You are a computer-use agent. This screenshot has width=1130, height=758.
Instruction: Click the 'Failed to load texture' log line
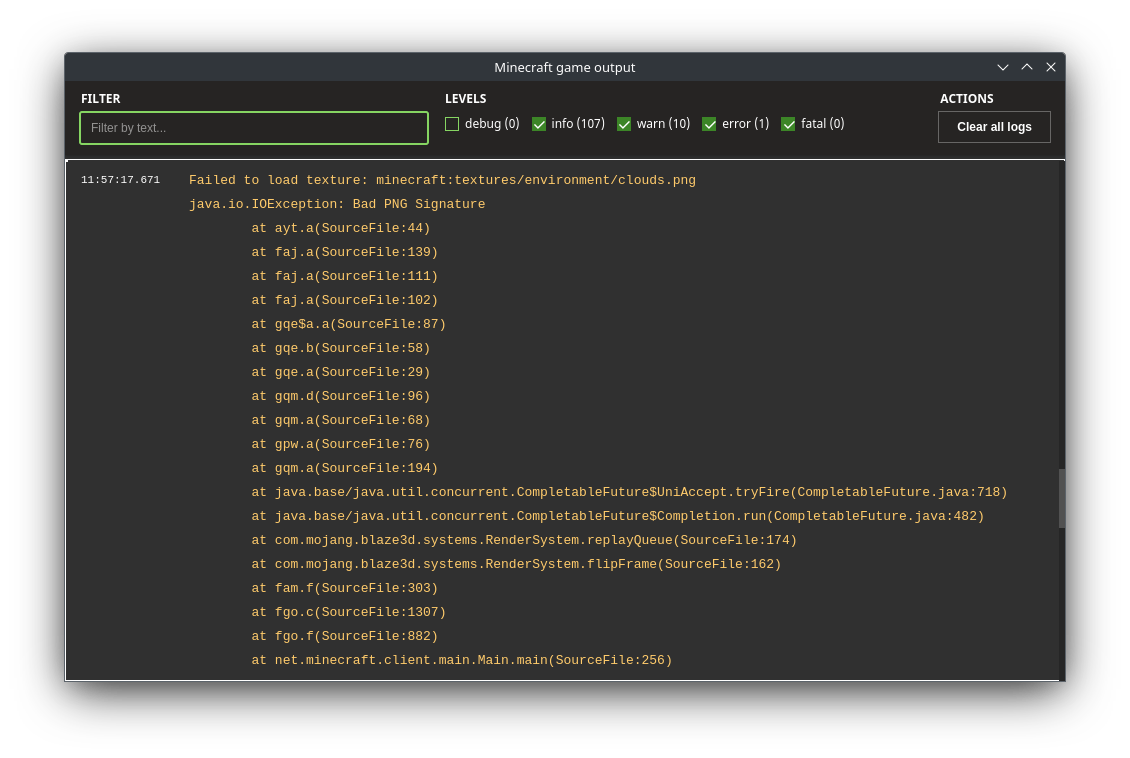point(442,180)
